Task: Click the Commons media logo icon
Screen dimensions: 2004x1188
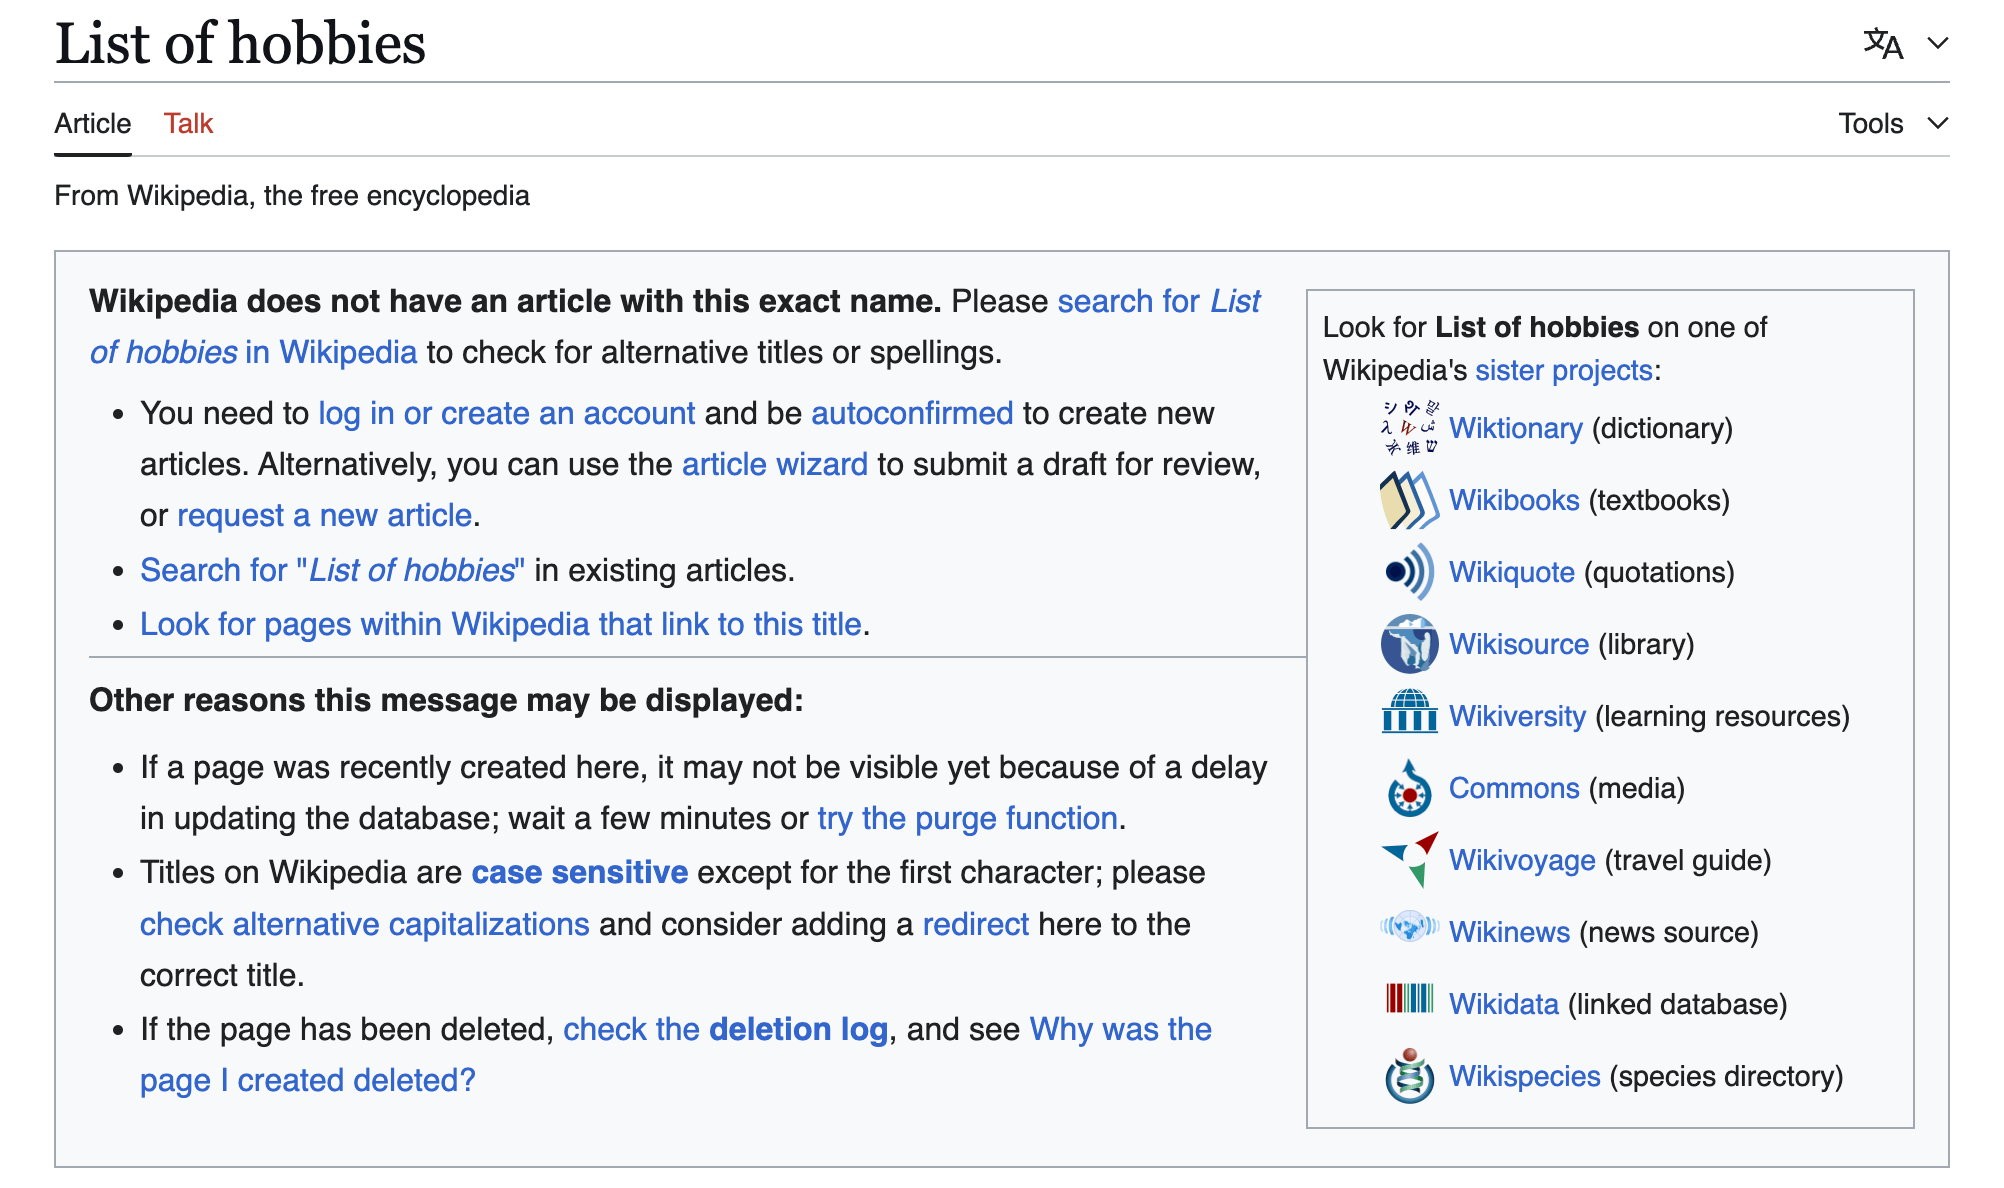Action: [1410, 788]
